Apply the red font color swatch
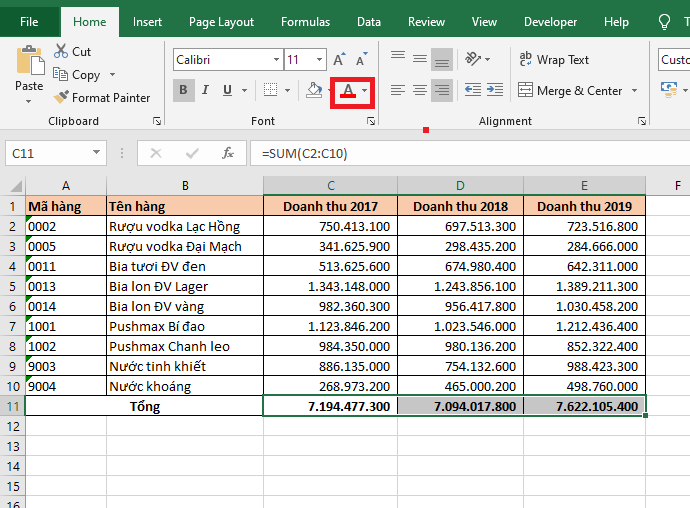The image size is (690, 508). tap(347, 91)
